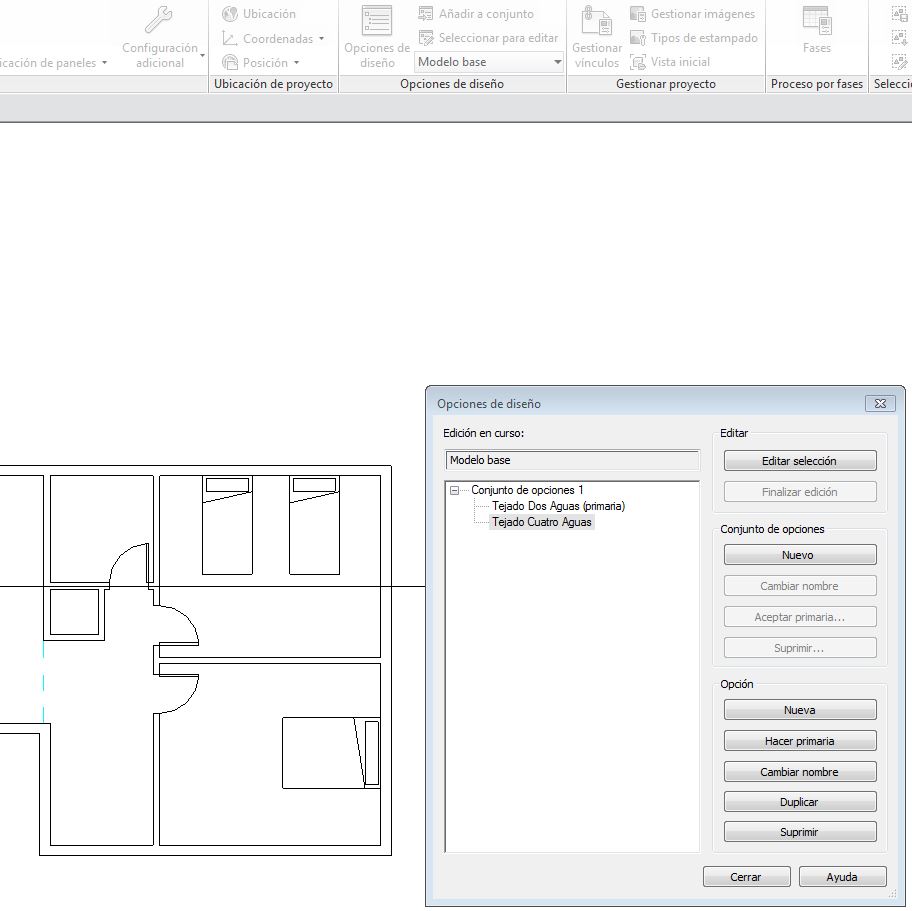
Task: Open the Modelo base dropdown
Action: click(x=557, y=61)
